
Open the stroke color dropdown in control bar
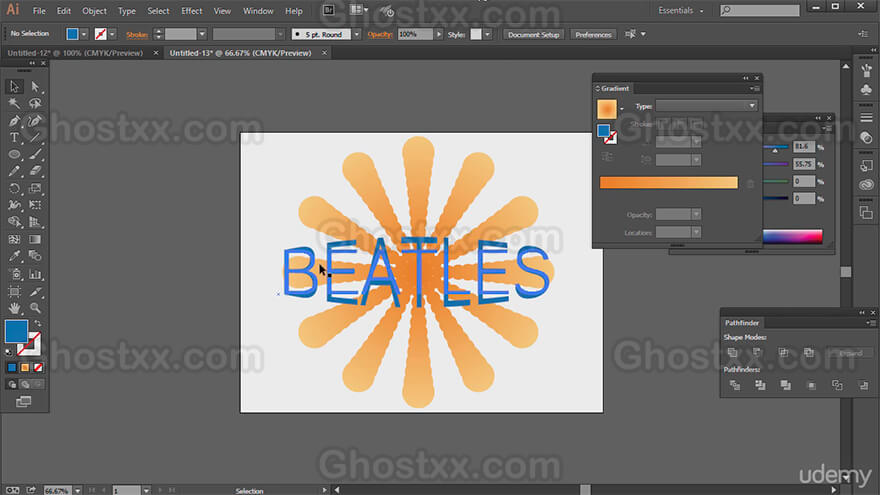click(112, 34)
